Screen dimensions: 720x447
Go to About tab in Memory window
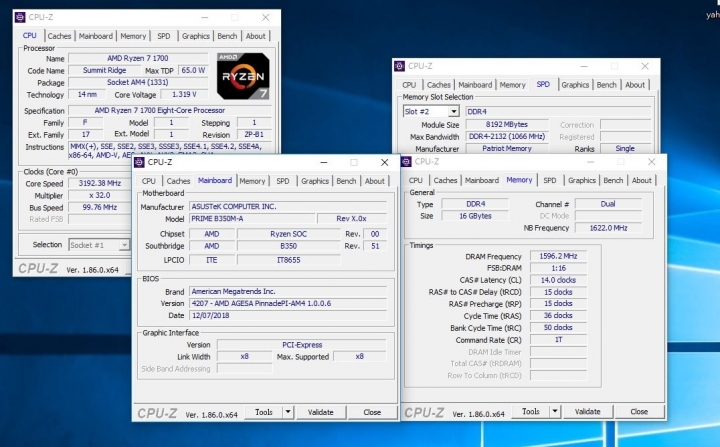641,181
